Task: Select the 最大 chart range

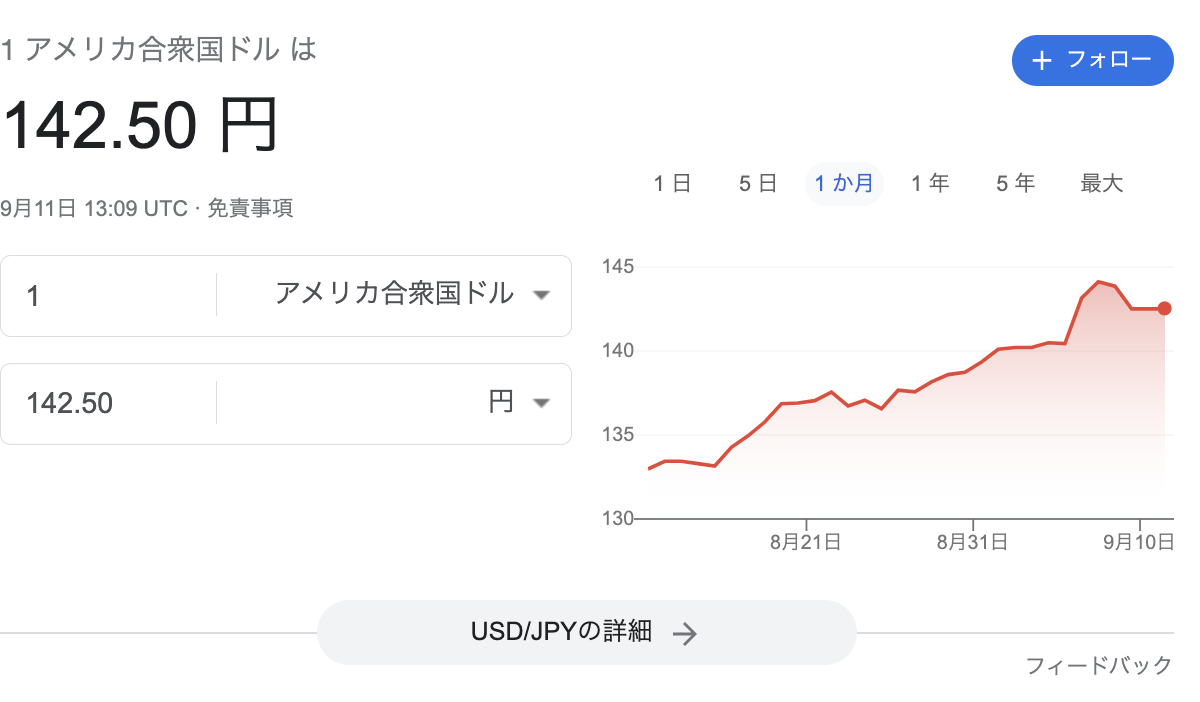Action: tap(1102, 184)
